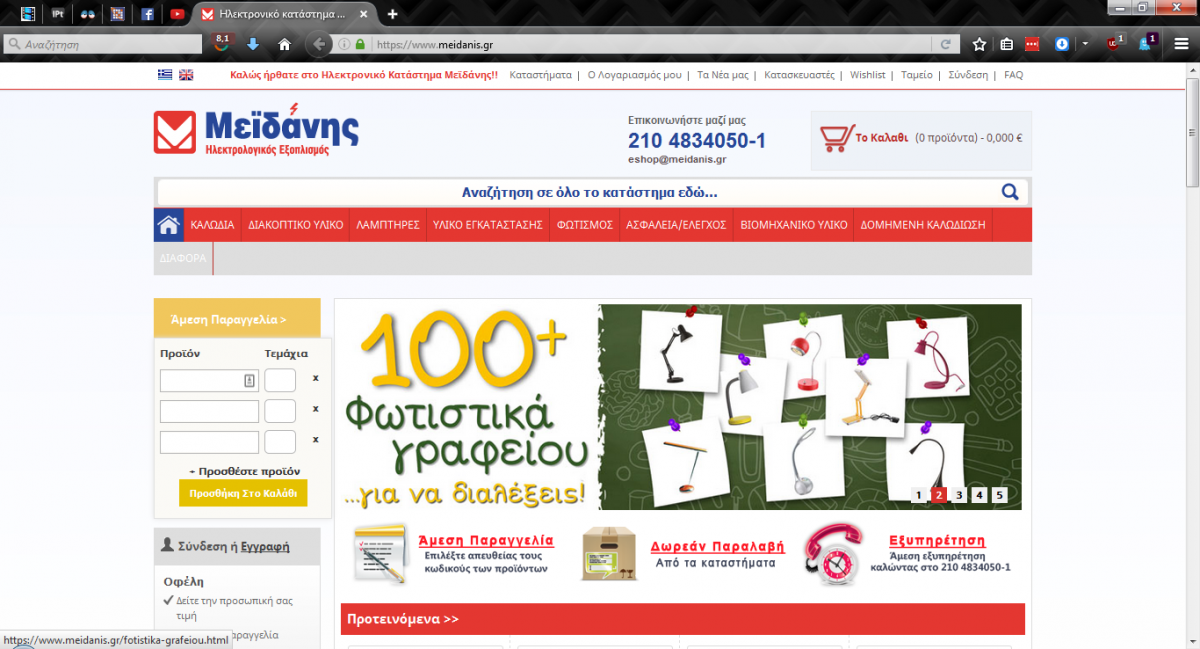This screenshot has height=649, width=1200.
Task: Open the downloads arrow in toolbar
Action: pos(253,44)
